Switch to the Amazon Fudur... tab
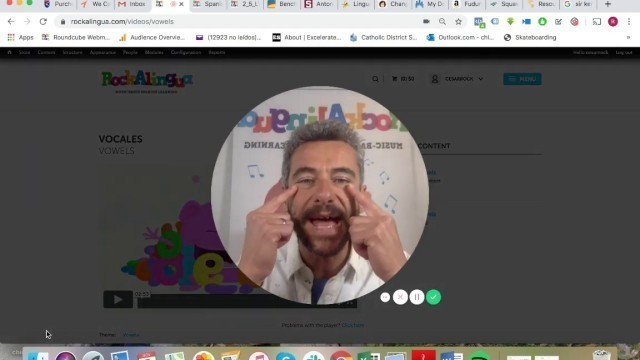This screenshot has width=640, height=360. click(x=467, y=4)
